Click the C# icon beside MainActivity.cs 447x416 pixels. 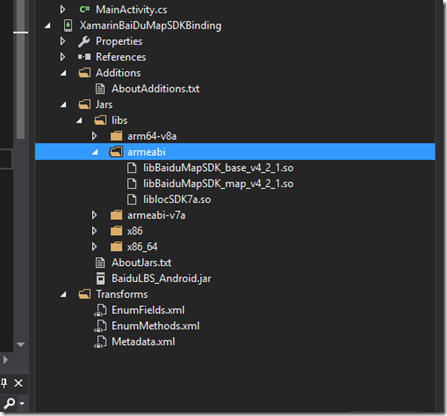pos(84,9)
